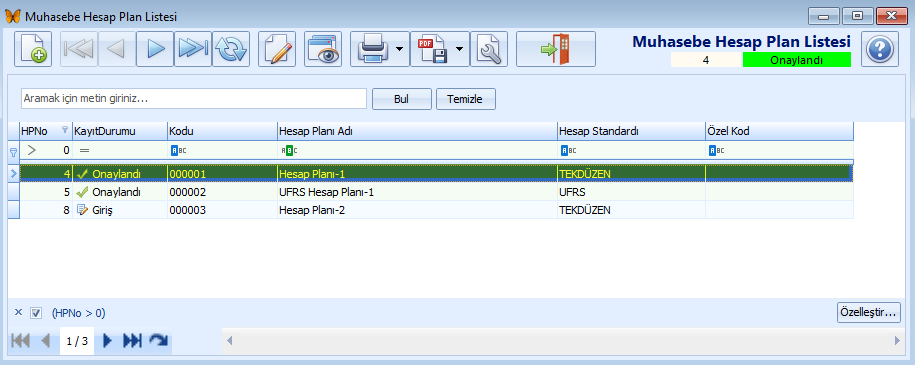Click the printer icon
Viewport: 915px width, 365px height.
tap(371, 49)
